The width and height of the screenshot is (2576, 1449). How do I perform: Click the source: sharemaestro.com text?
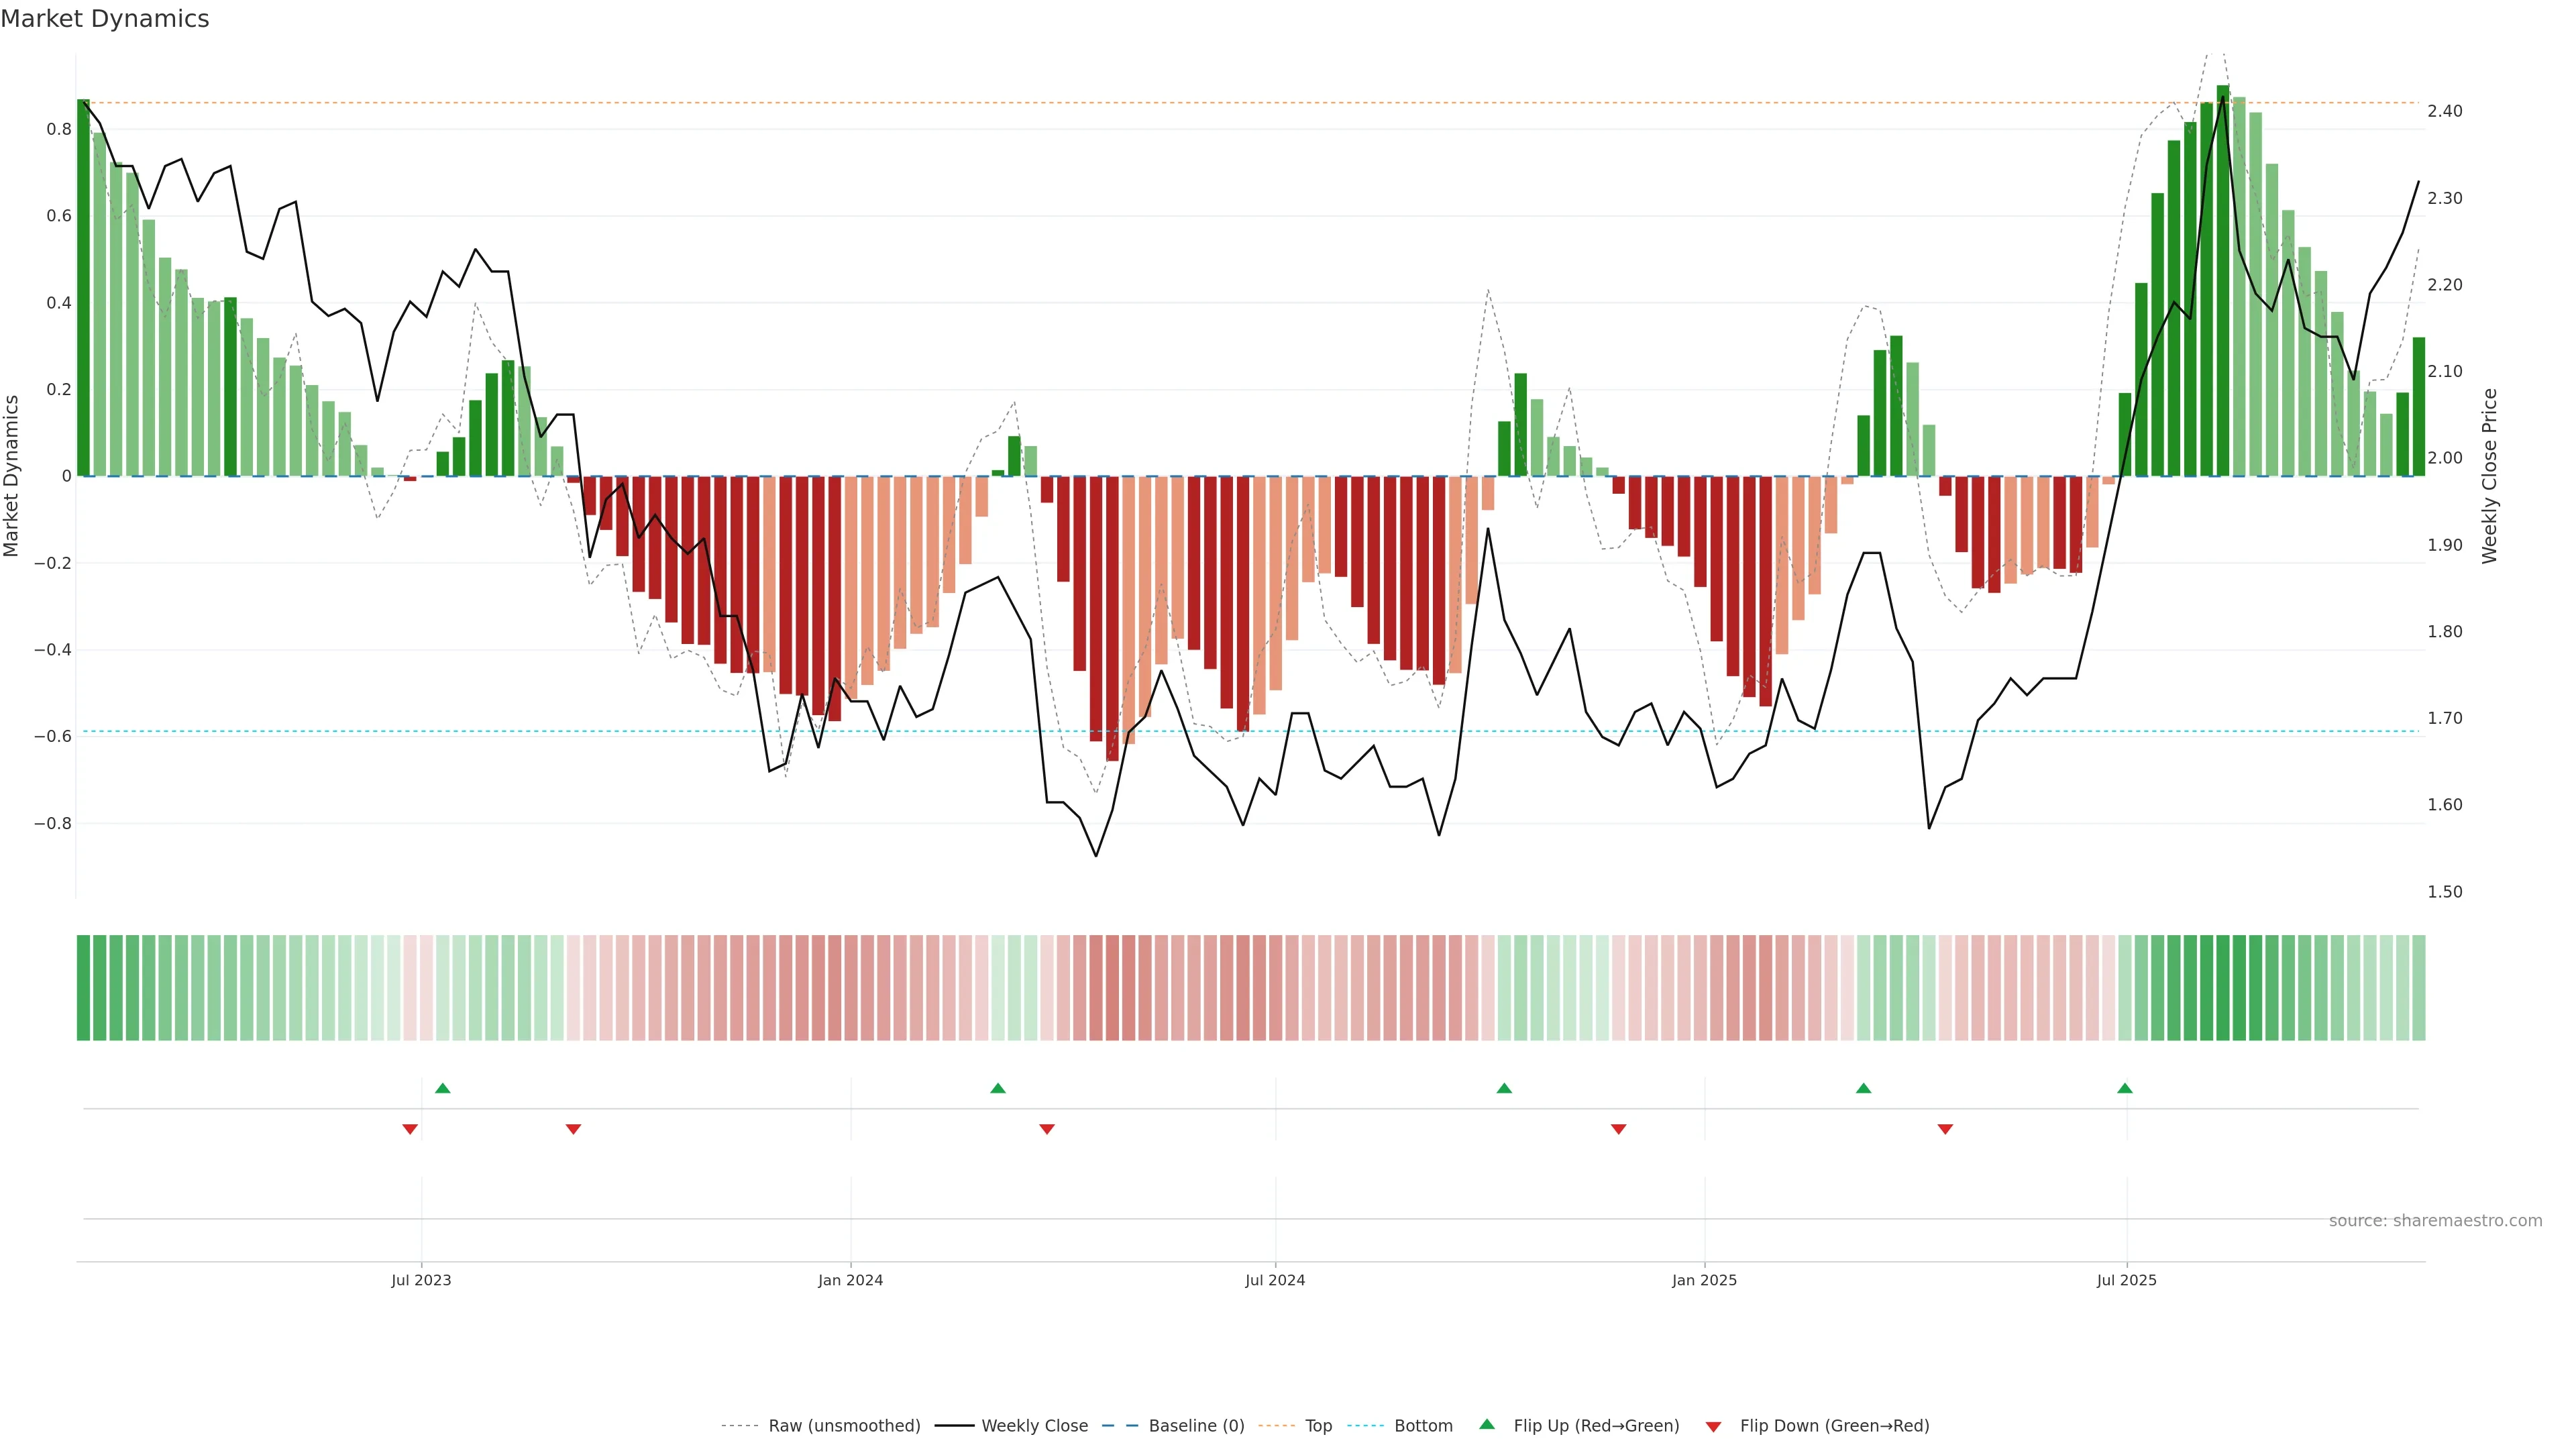click(x=2435, y=1221)
